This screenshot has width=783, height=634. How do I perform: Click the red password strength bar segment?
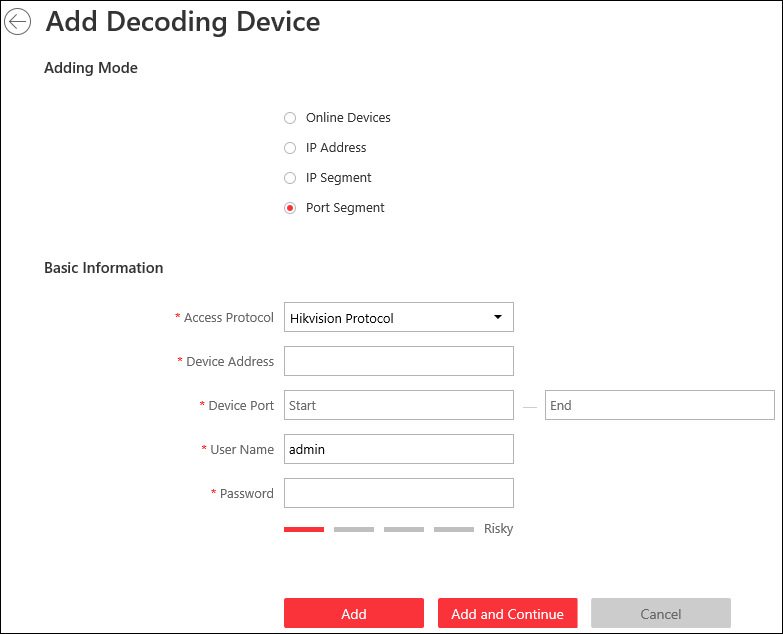pos(304,529)
